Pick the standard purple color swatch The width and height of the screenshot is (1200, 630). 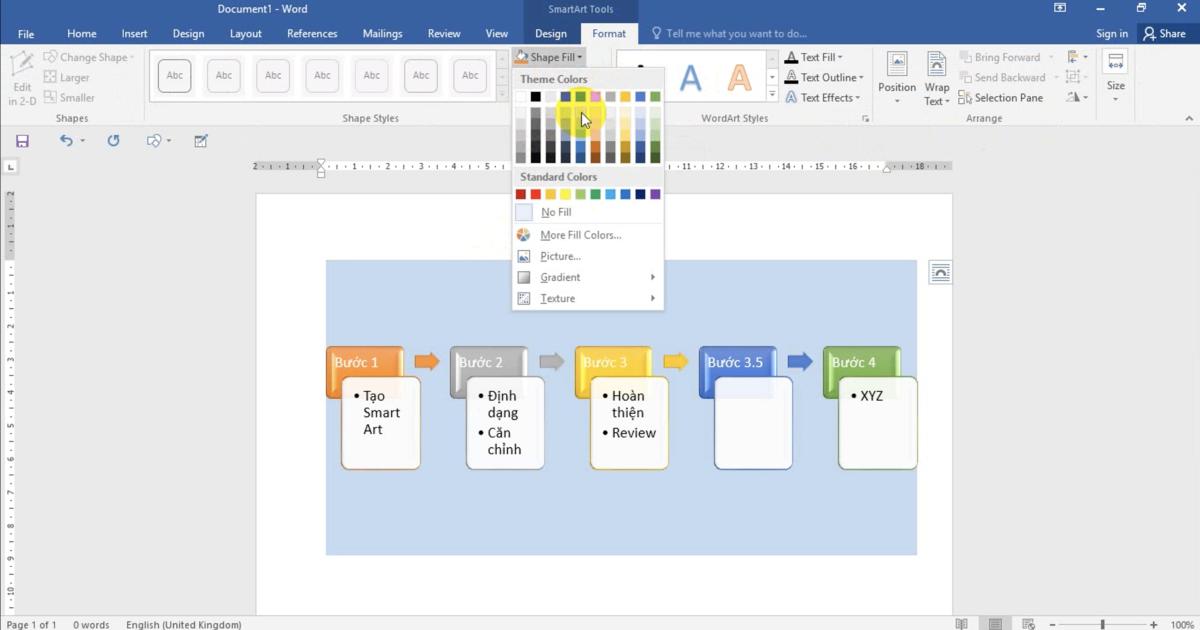click(655, 194)
